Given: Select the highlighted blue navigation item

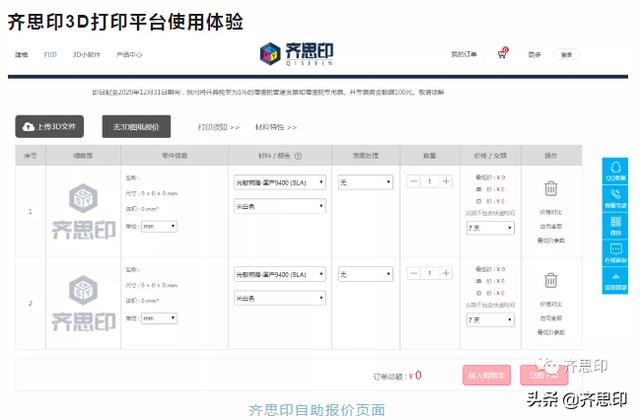Looking at the screenshot, I should click(50, 54).
